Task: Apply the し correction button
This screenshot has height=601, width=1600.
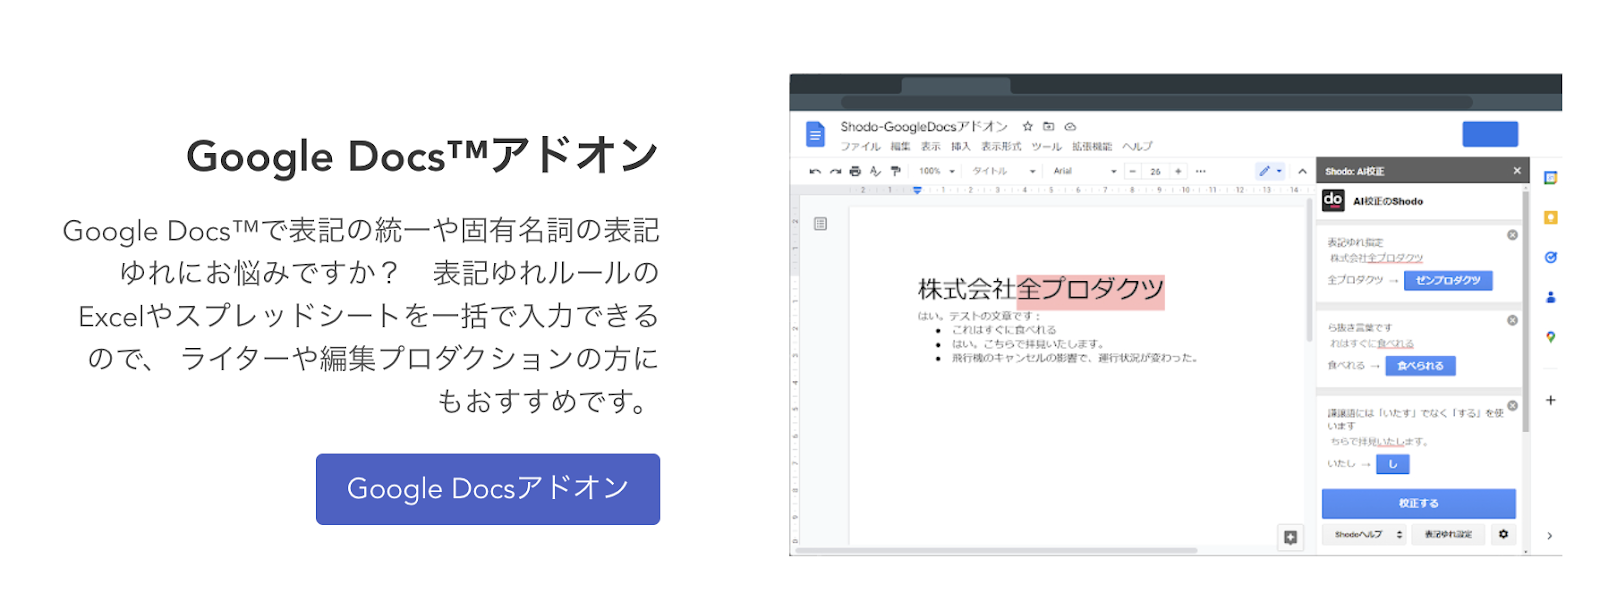Action: (x=1392, y=464)
